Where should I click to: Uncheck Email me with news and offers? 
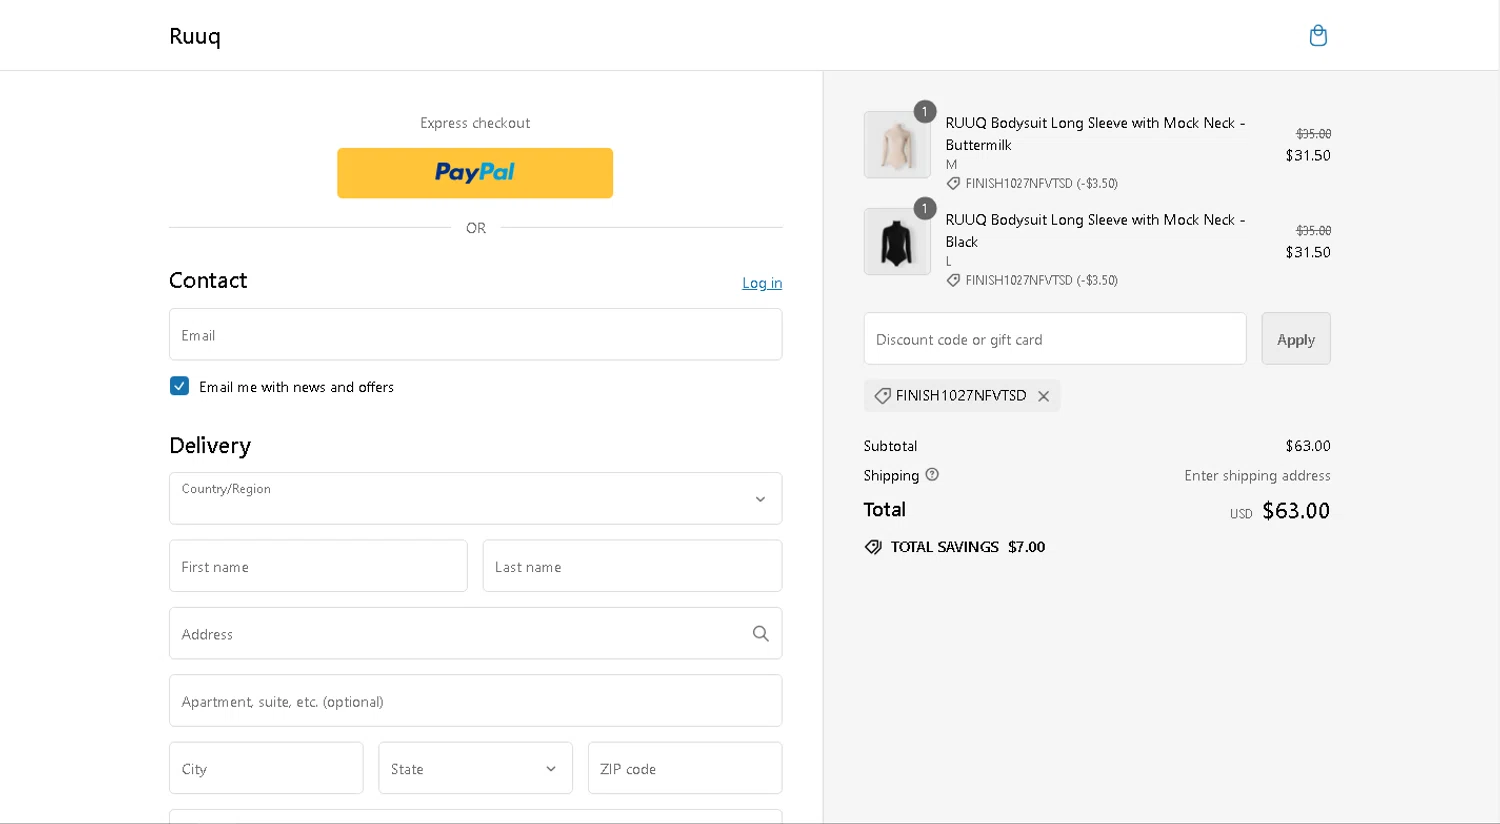pyautogui.click(x=180, y=386)
